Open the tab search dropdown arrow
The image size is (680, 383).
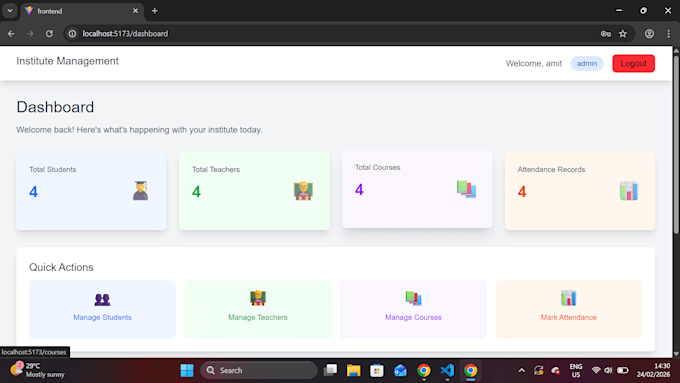(x=10, y=11)
